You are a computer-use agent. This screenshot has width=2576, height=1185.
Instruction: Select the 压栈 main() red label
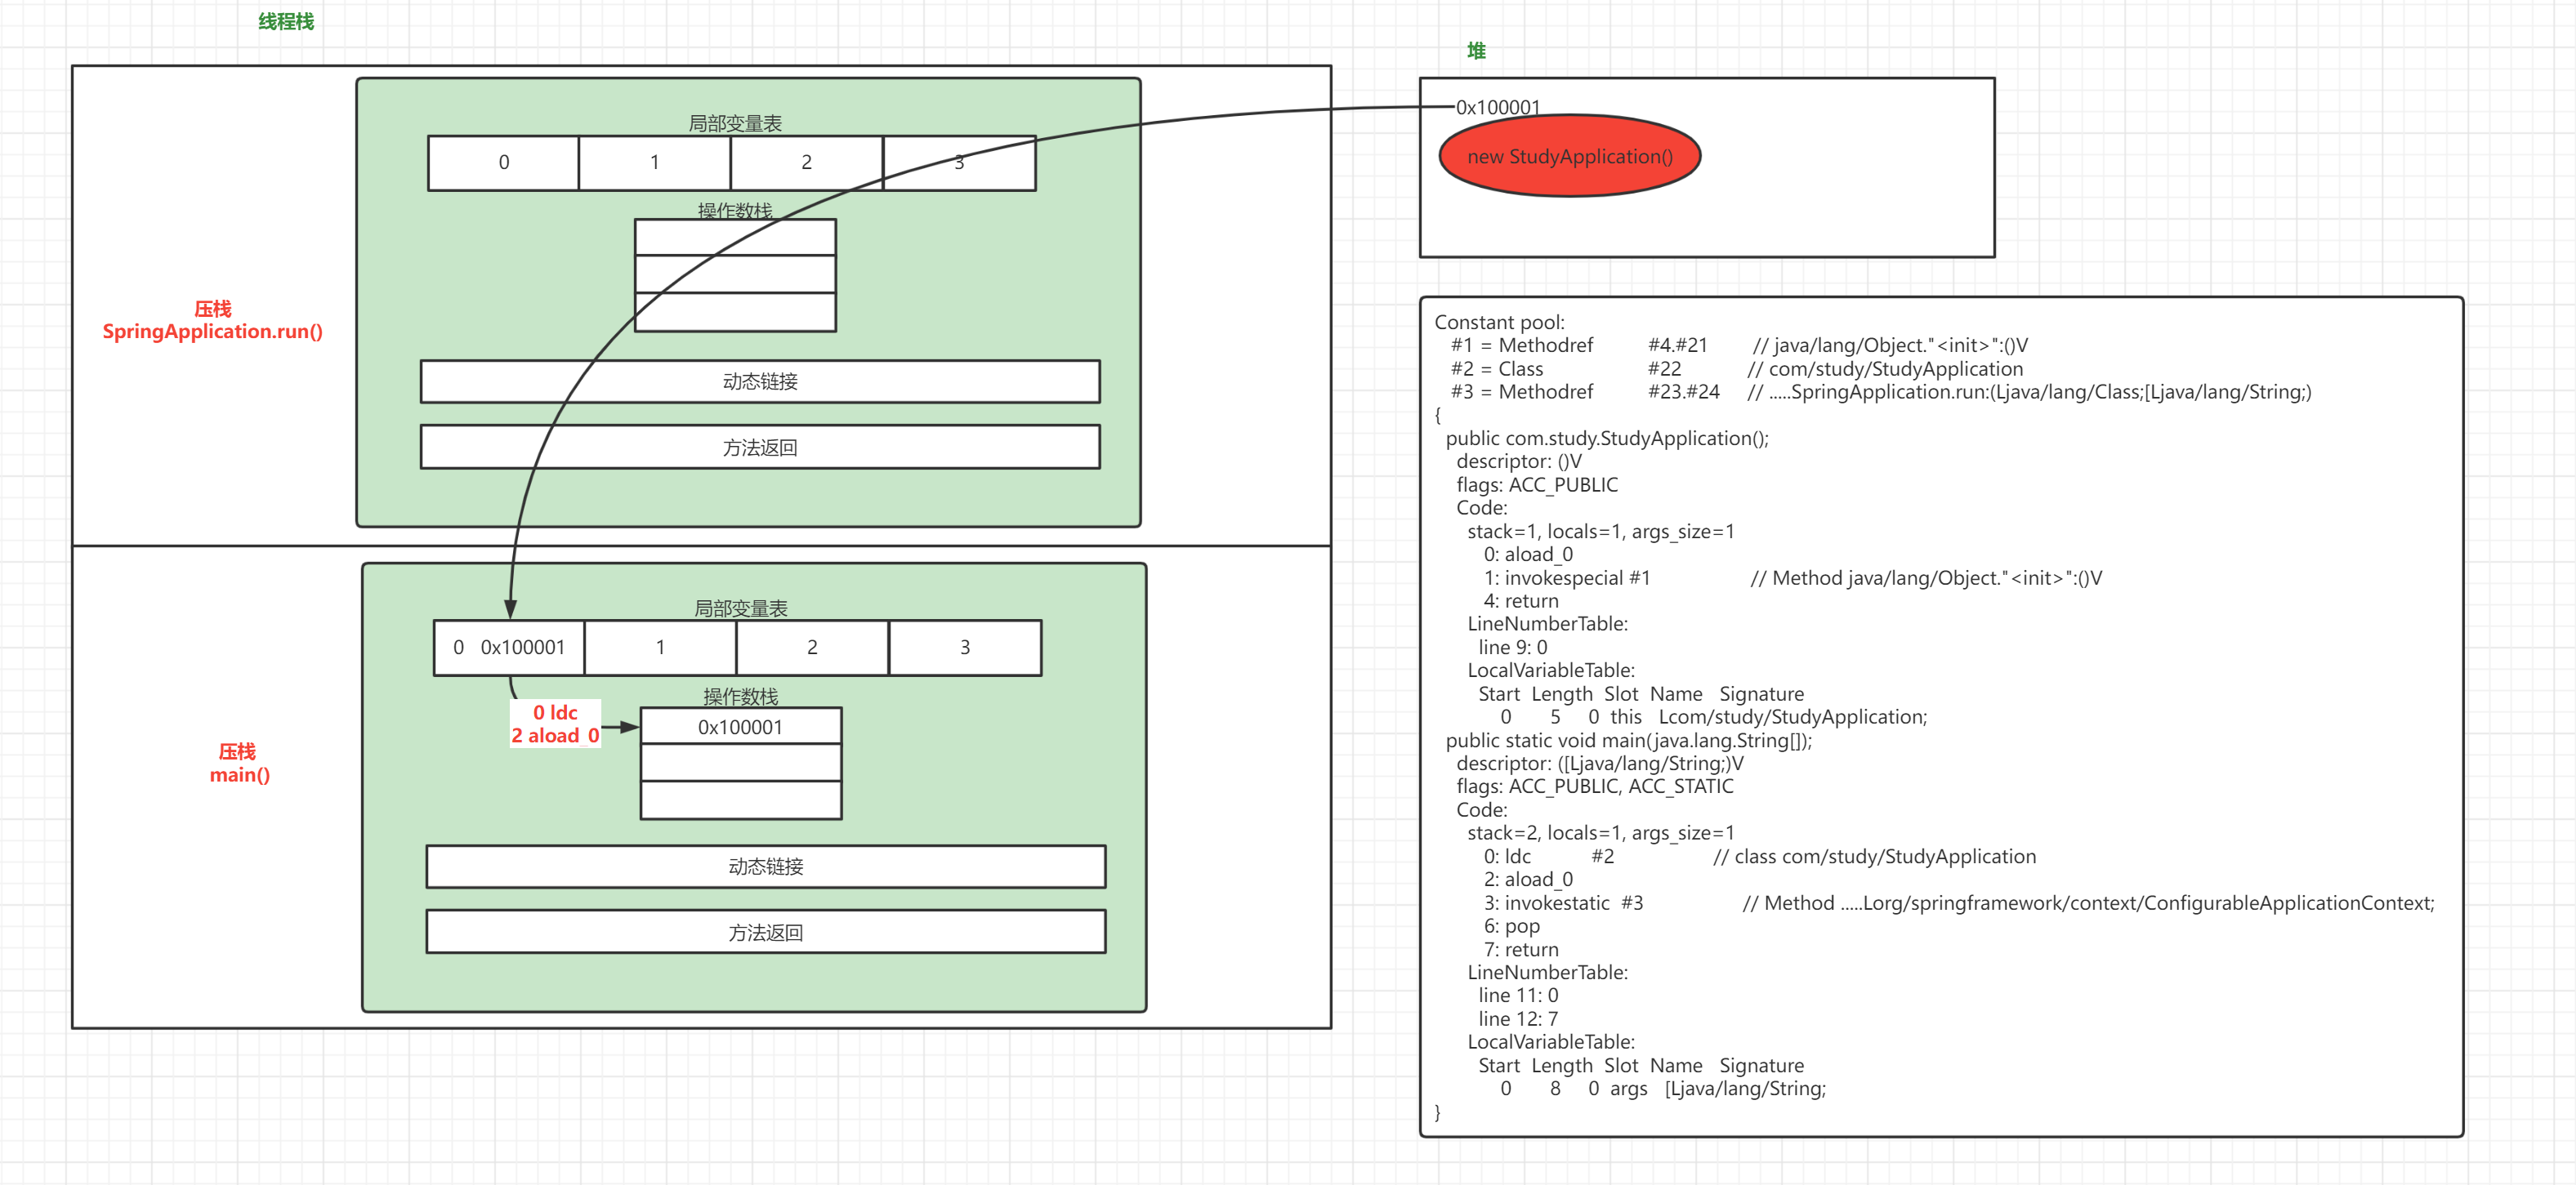239,763
